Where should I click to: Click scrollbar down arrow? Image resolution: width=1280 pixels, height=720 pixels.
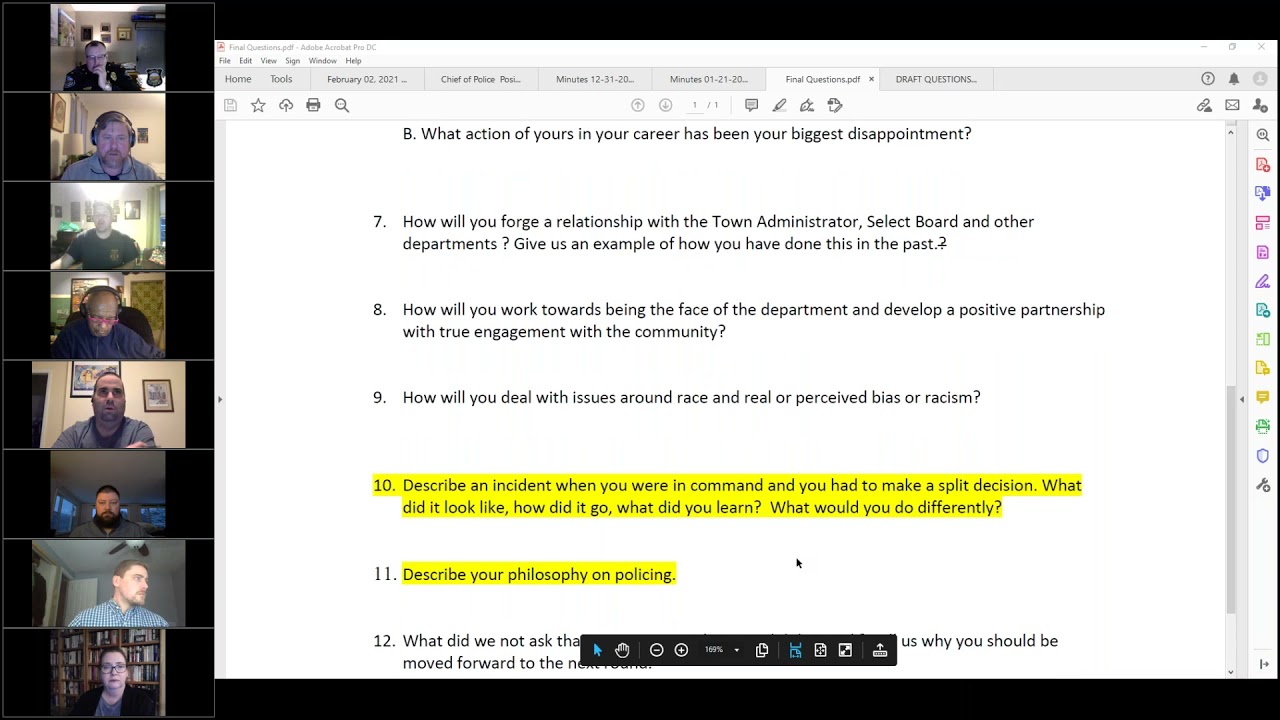(1230, 672)
